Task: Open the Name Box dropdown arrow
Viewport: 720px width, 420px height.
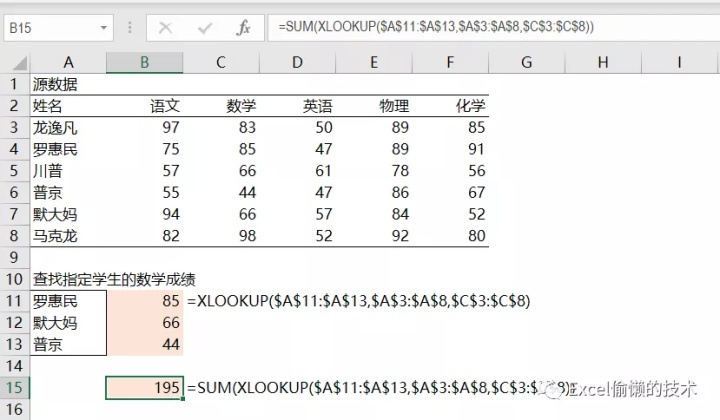Action: (x=104, y=28)
